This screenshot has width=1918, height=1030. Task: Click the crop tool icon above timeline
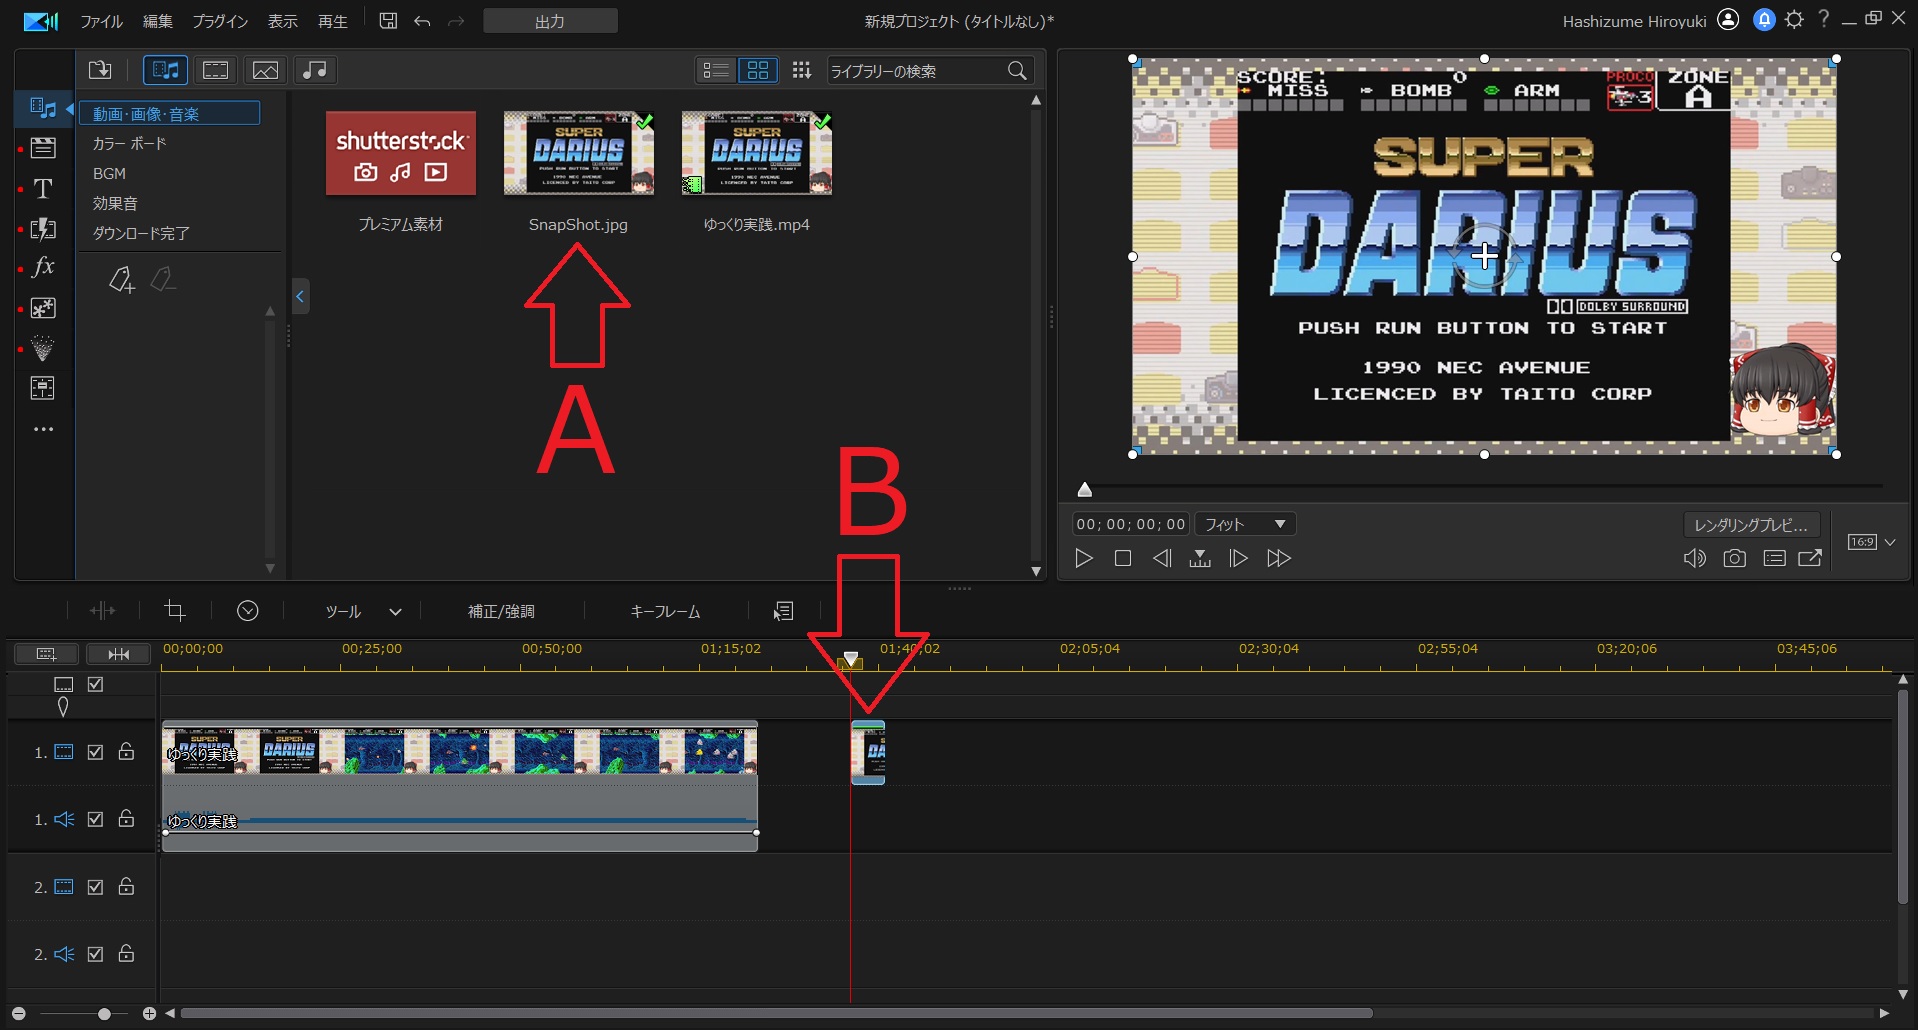click(x=175, y=611)
